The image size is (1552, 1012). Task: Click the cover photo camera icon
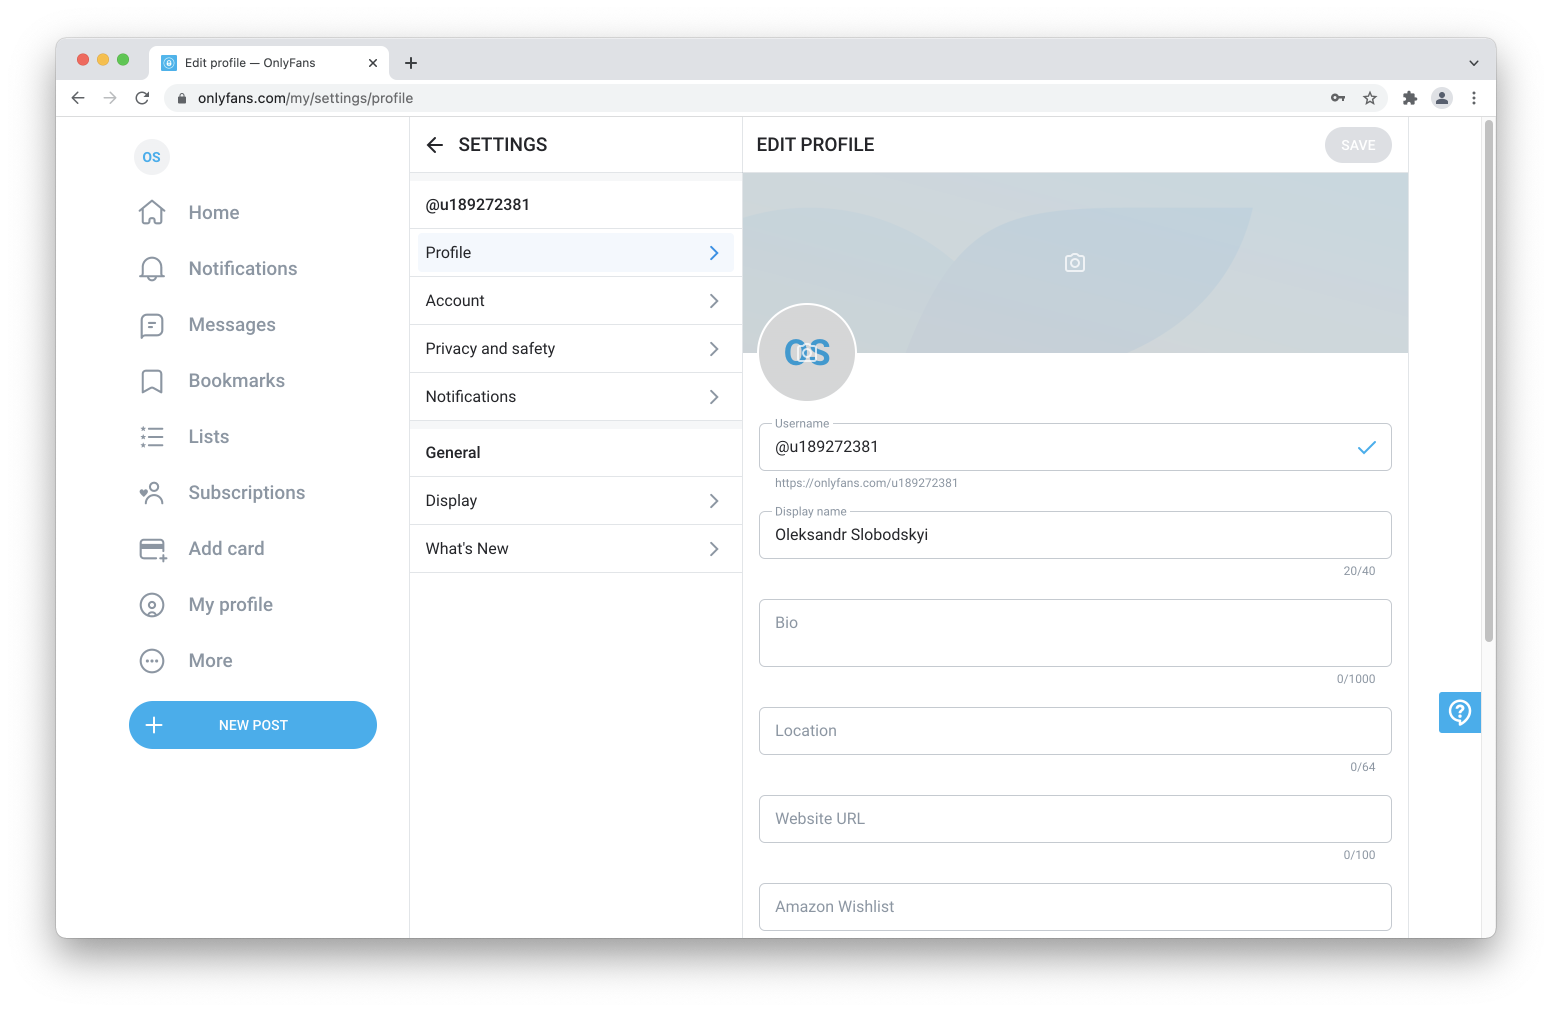1075,263
